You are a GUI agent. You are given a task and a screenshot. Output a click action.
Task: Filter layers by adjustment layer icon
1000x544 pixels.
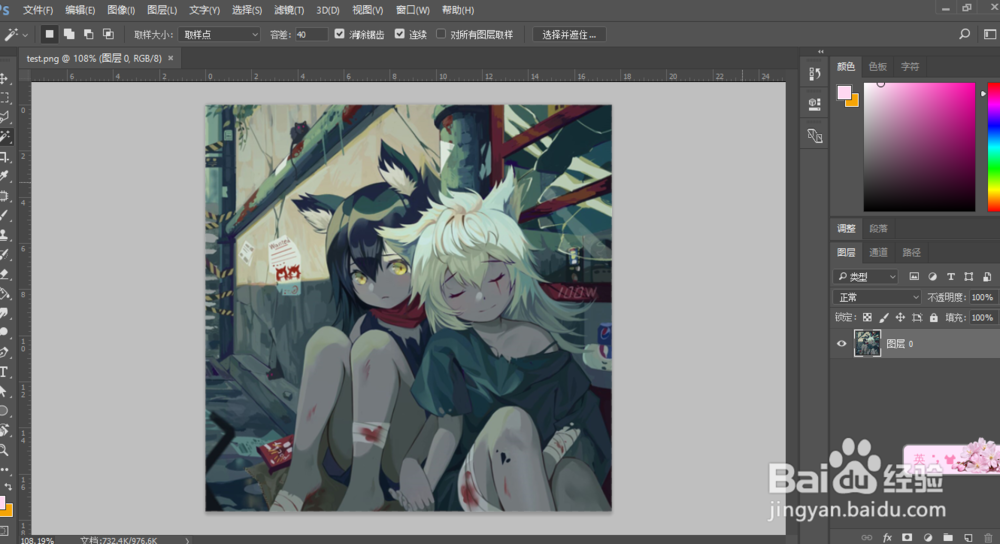[x=932, y=276]
